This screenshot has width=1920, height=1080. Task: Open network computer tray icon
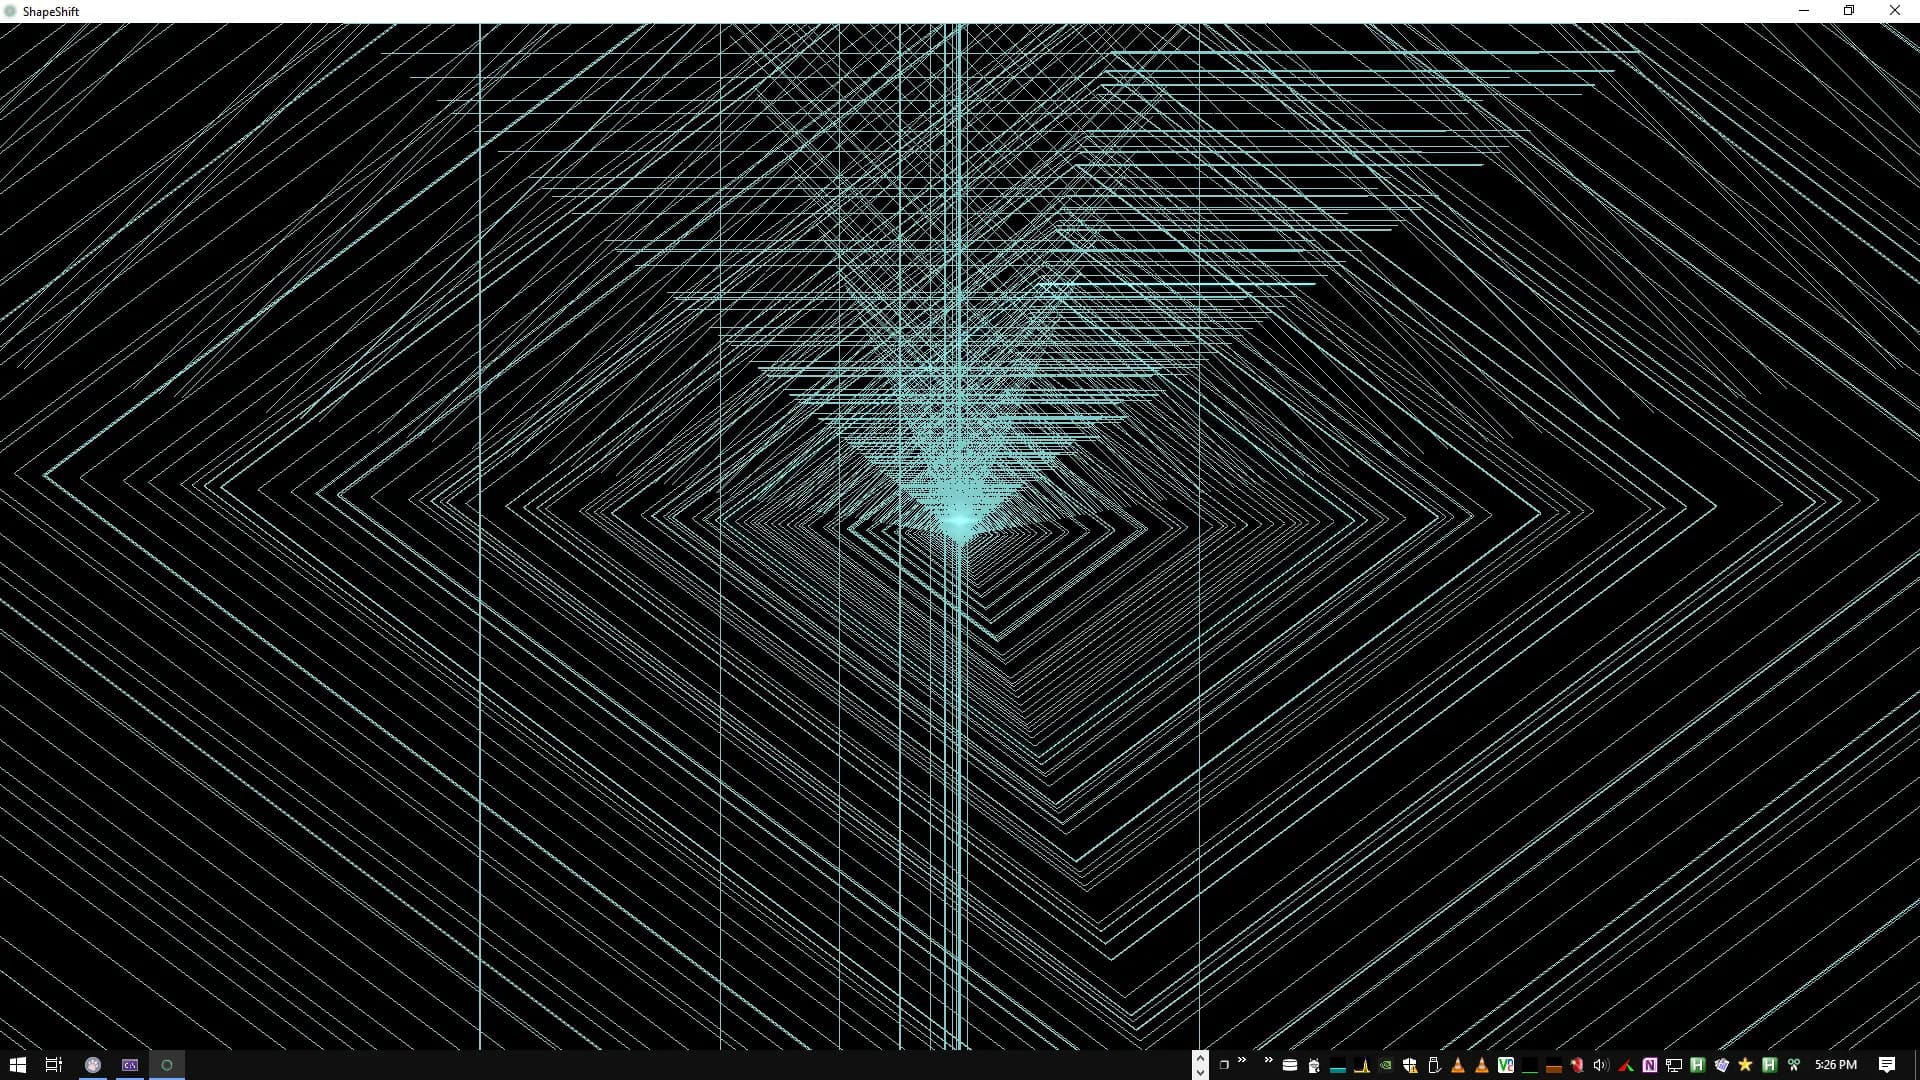click(1673, 1065)
